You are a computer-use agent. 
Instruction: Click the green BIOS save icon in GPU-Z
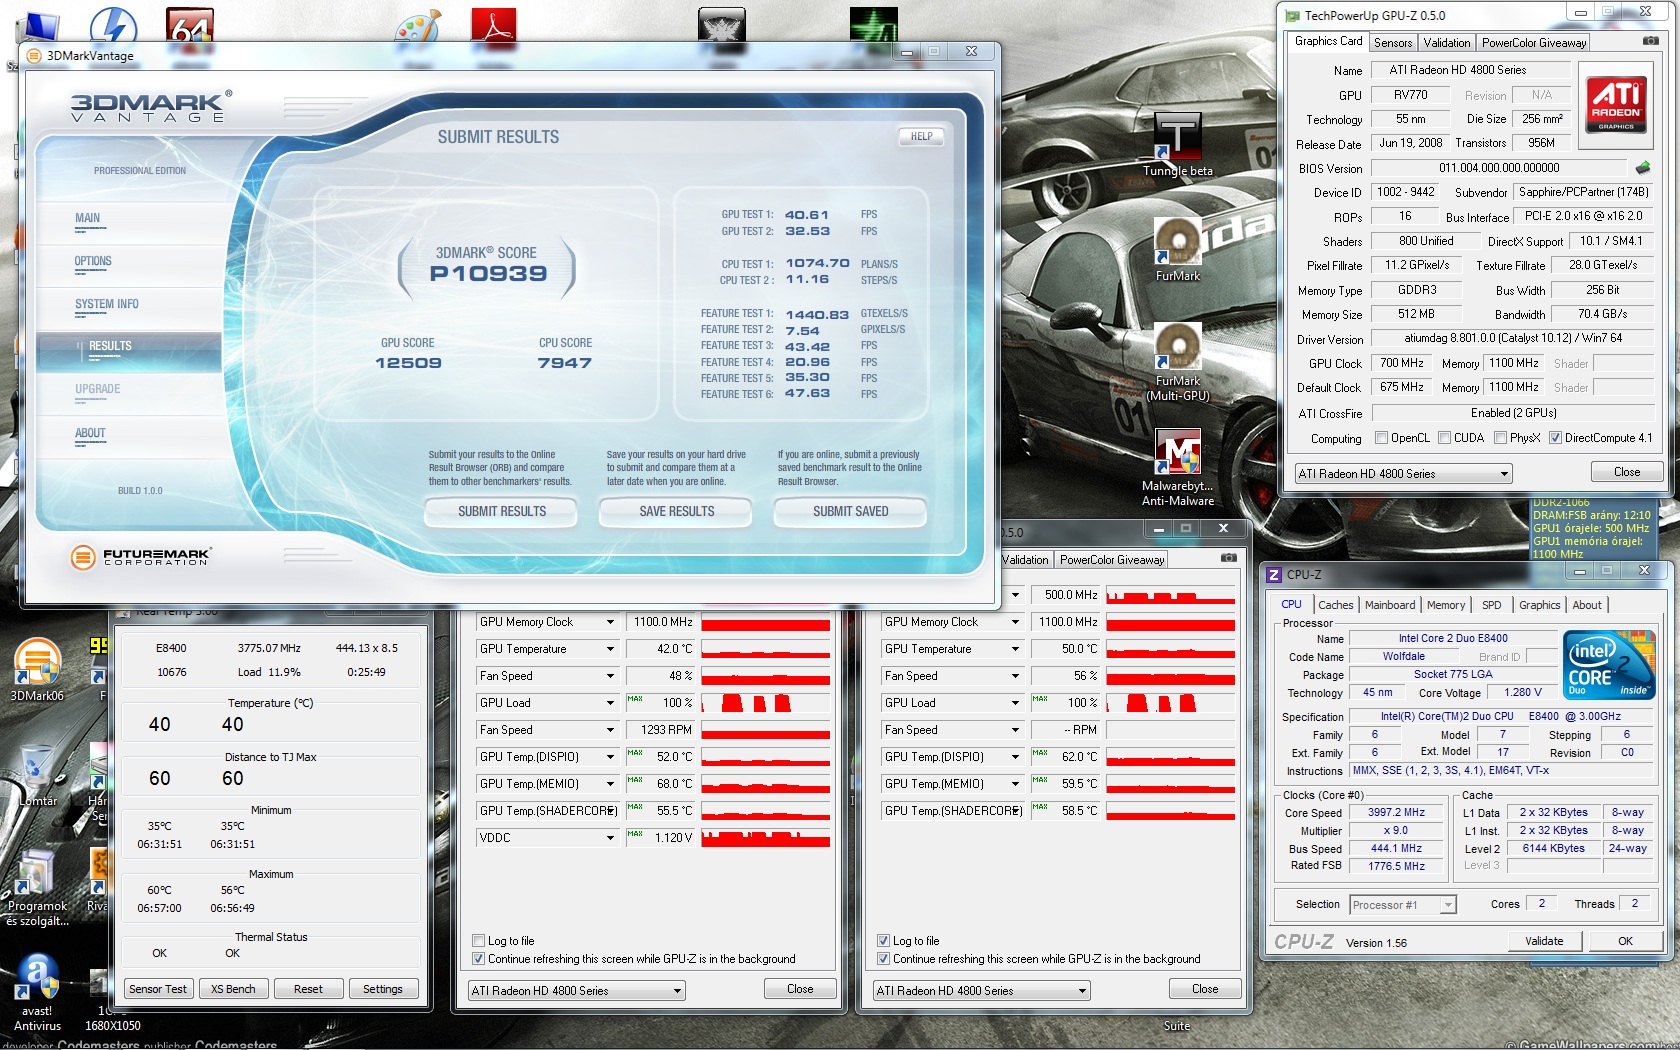[1642, 168]
